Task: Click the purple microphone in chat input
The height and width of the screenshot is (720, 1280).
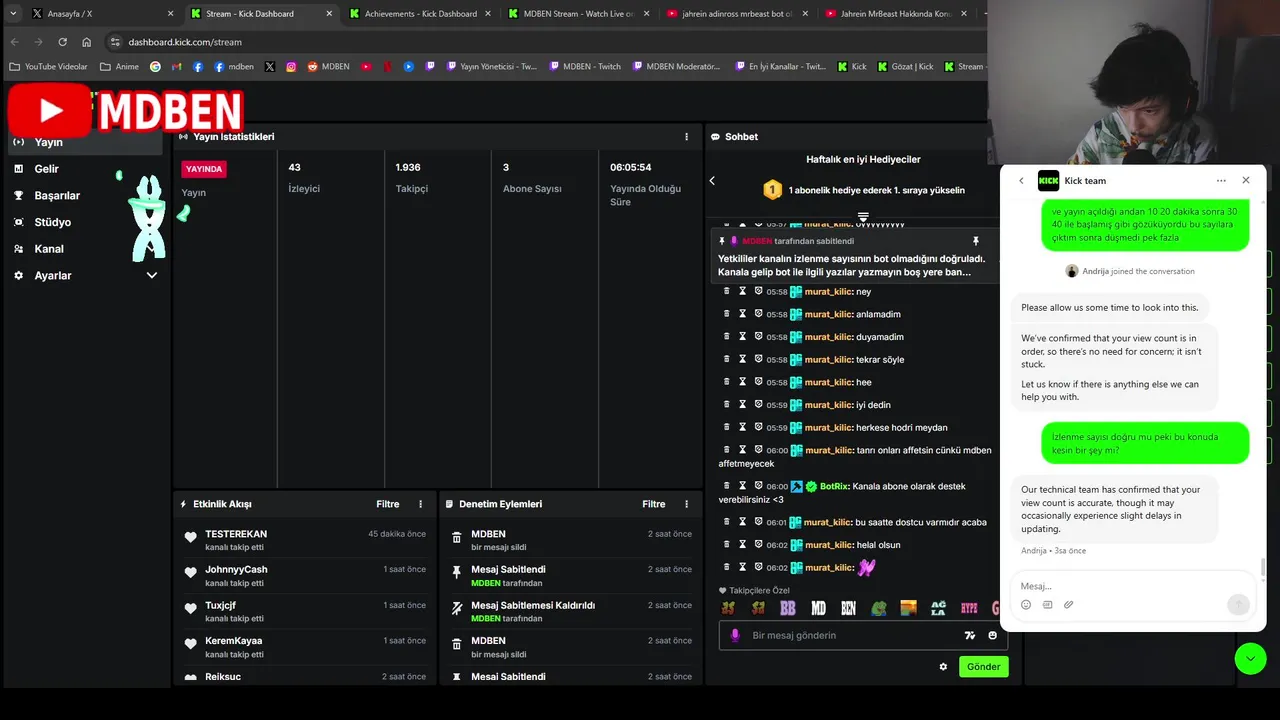Action: coord(735,635)
